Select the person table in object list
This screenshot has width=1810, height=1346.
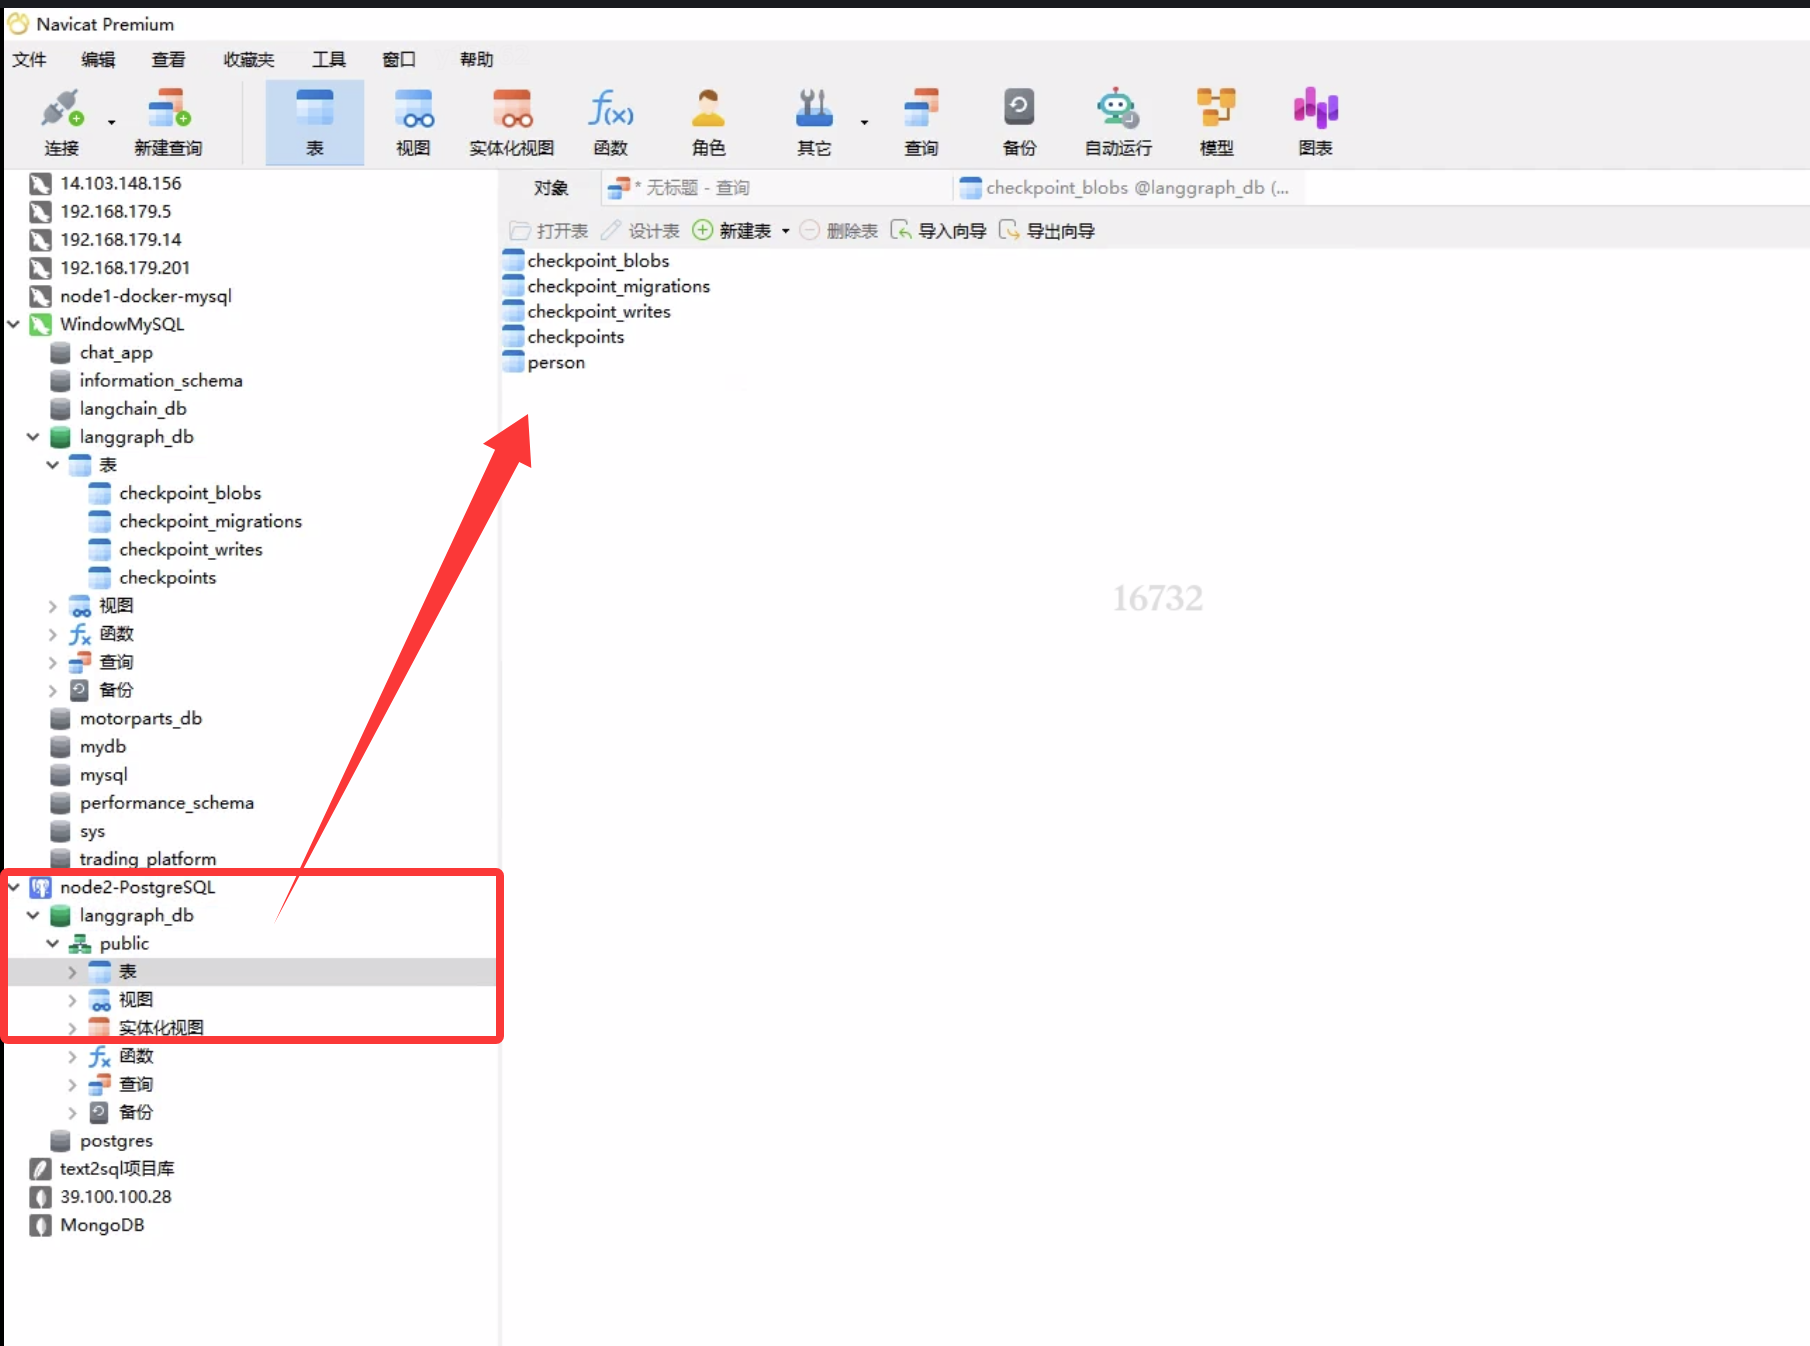point(556,363)
